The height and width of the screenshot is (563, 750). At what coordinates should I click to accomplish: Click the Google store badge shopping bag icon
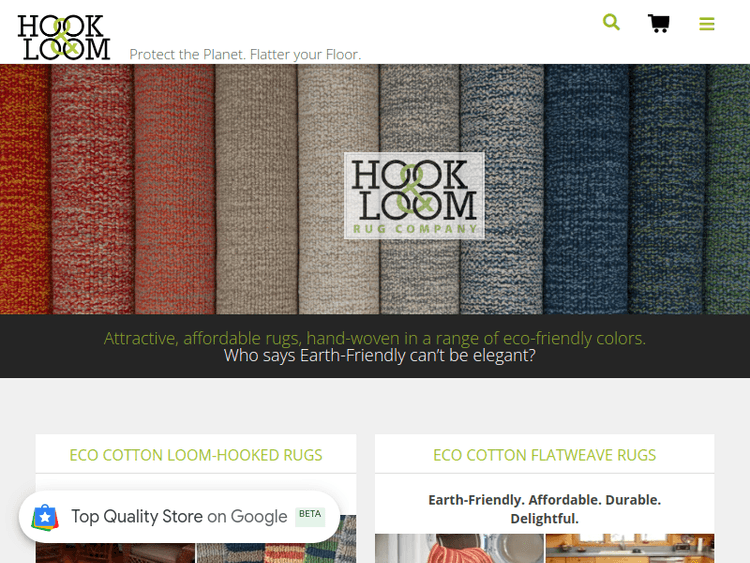tap(45, 517)
